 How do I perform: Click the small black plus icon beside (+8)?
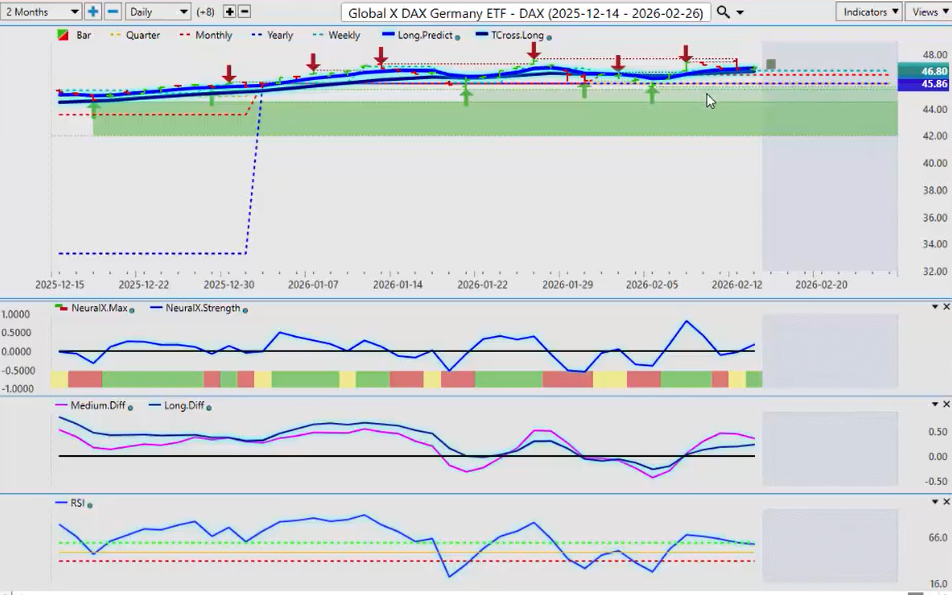(229, 12)
